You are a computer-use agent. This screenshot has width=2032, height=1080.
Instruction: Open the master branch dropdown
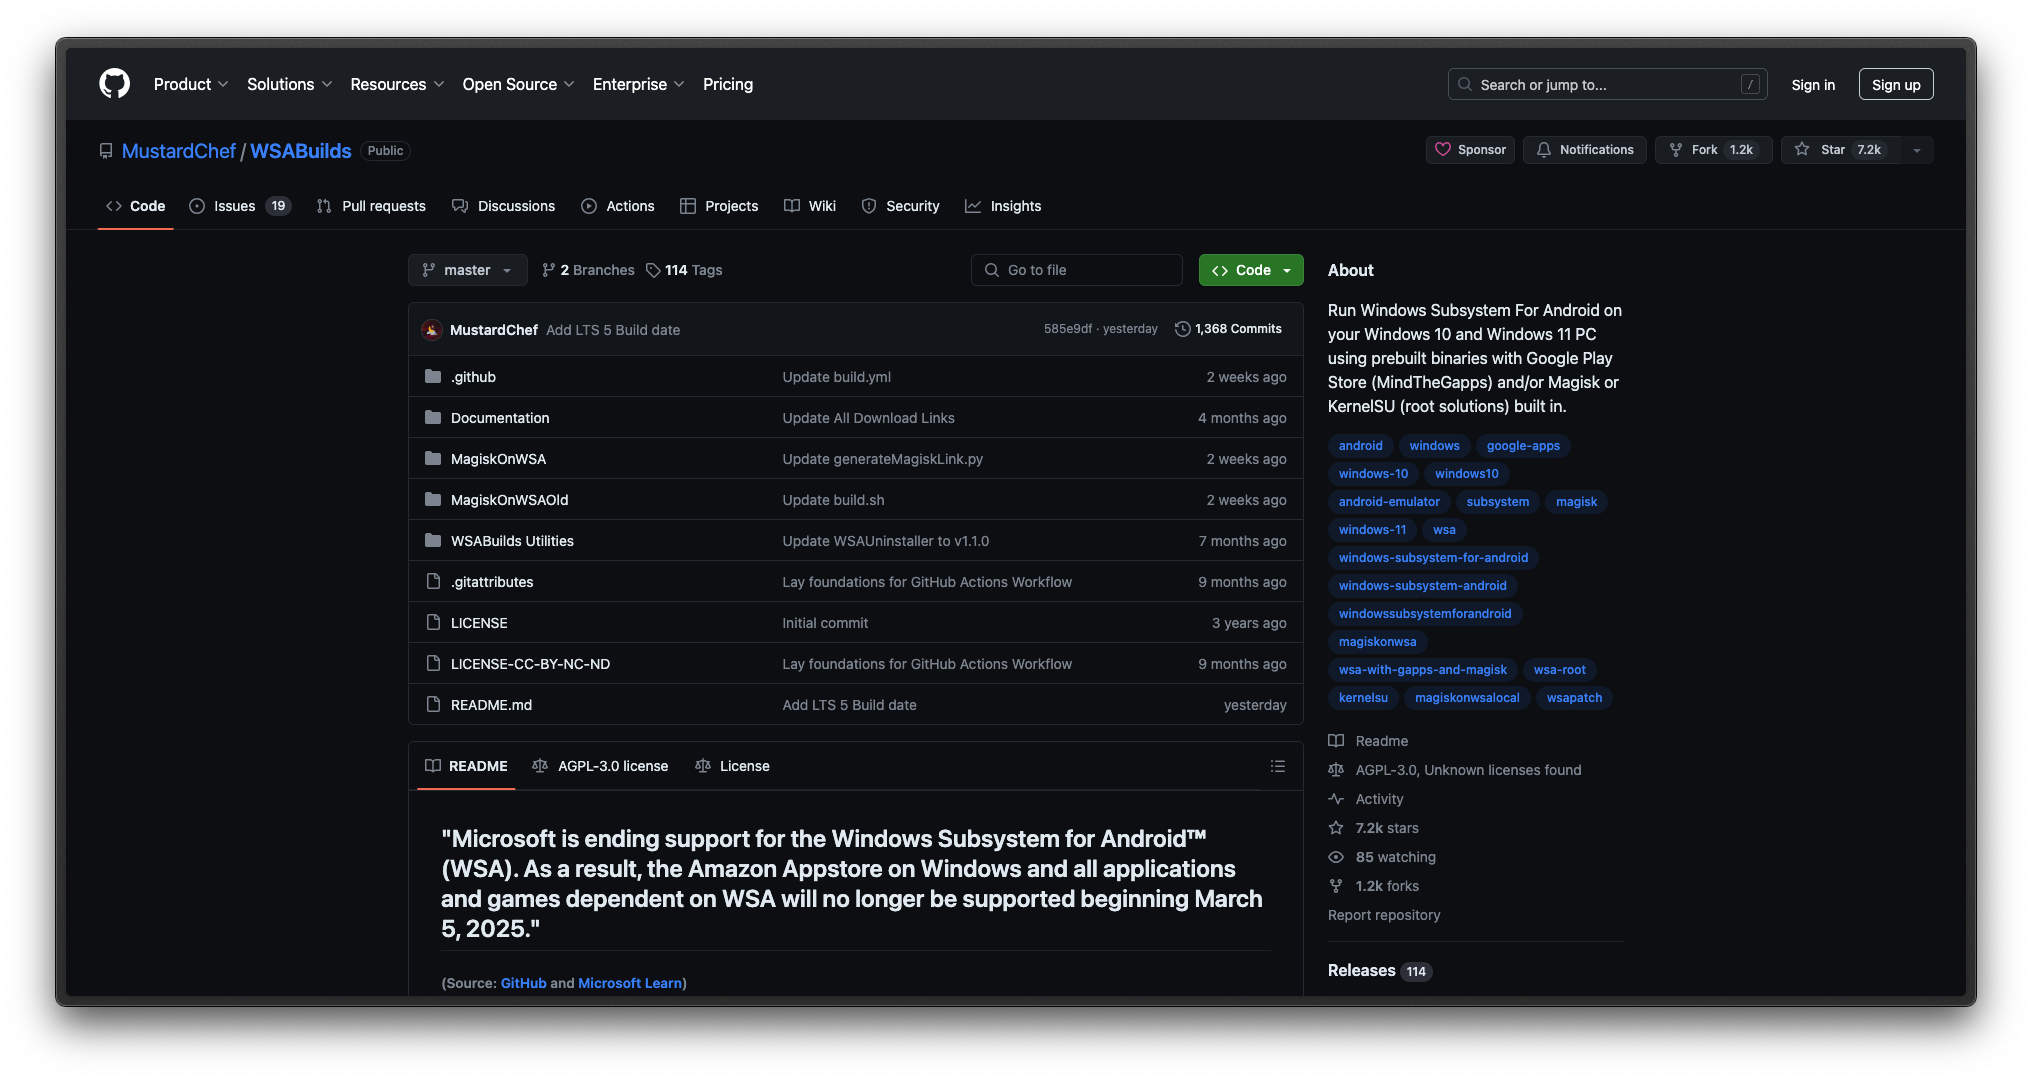click(467, 270)
